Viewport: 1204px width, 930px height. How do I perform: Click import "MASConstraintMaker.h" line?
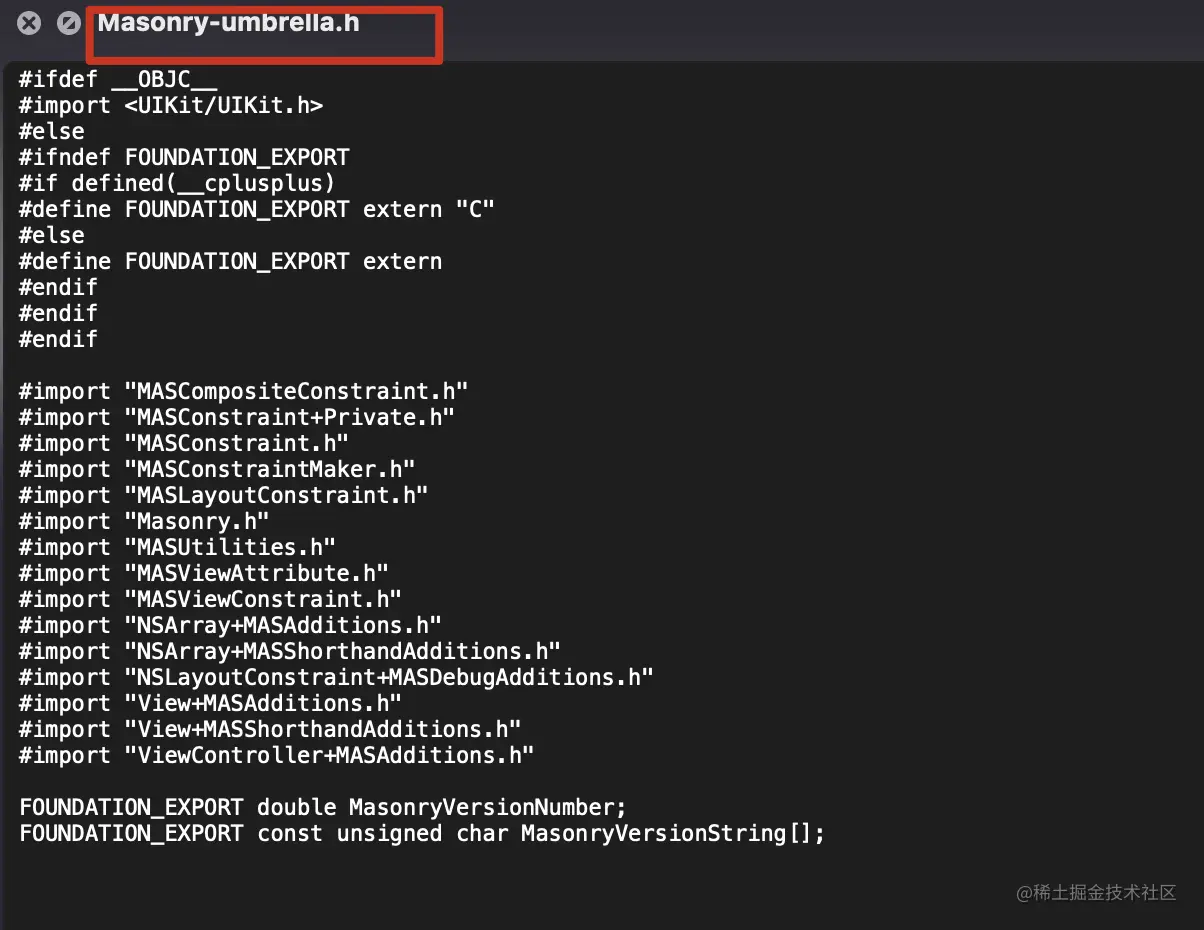[x=217, y=469]
